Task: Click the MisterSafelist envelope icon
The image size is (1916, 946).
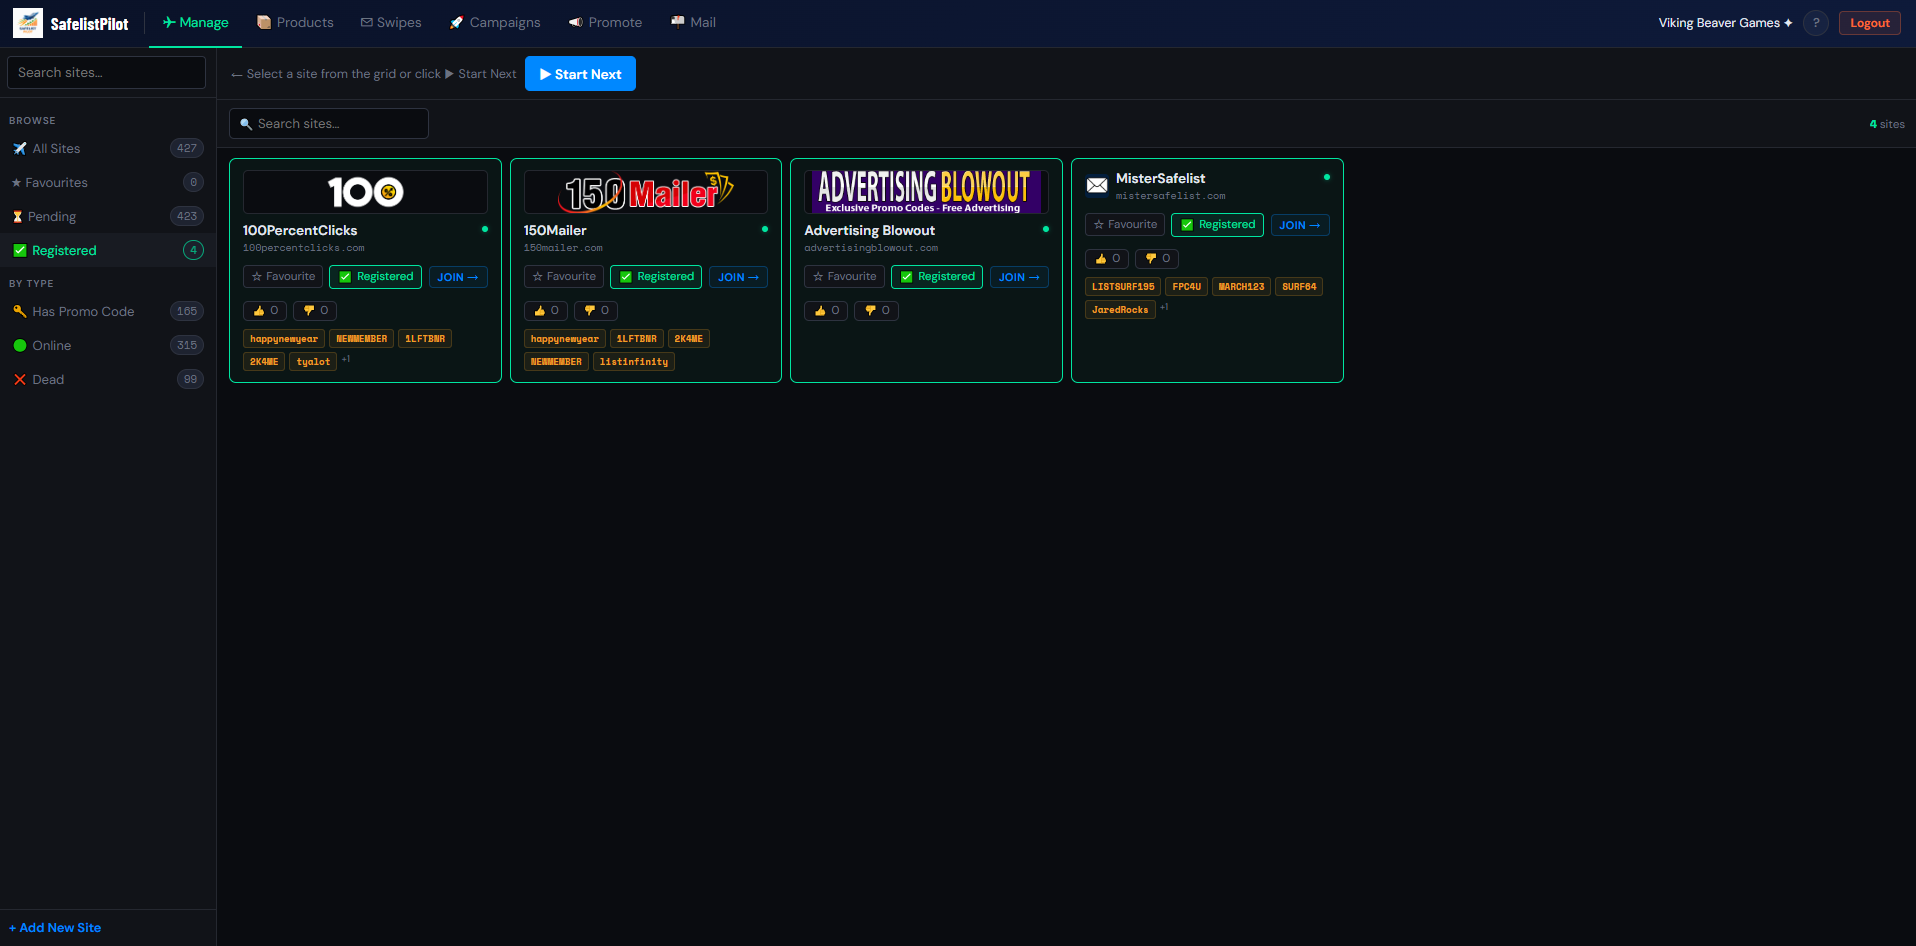Action: point(1097,185)
